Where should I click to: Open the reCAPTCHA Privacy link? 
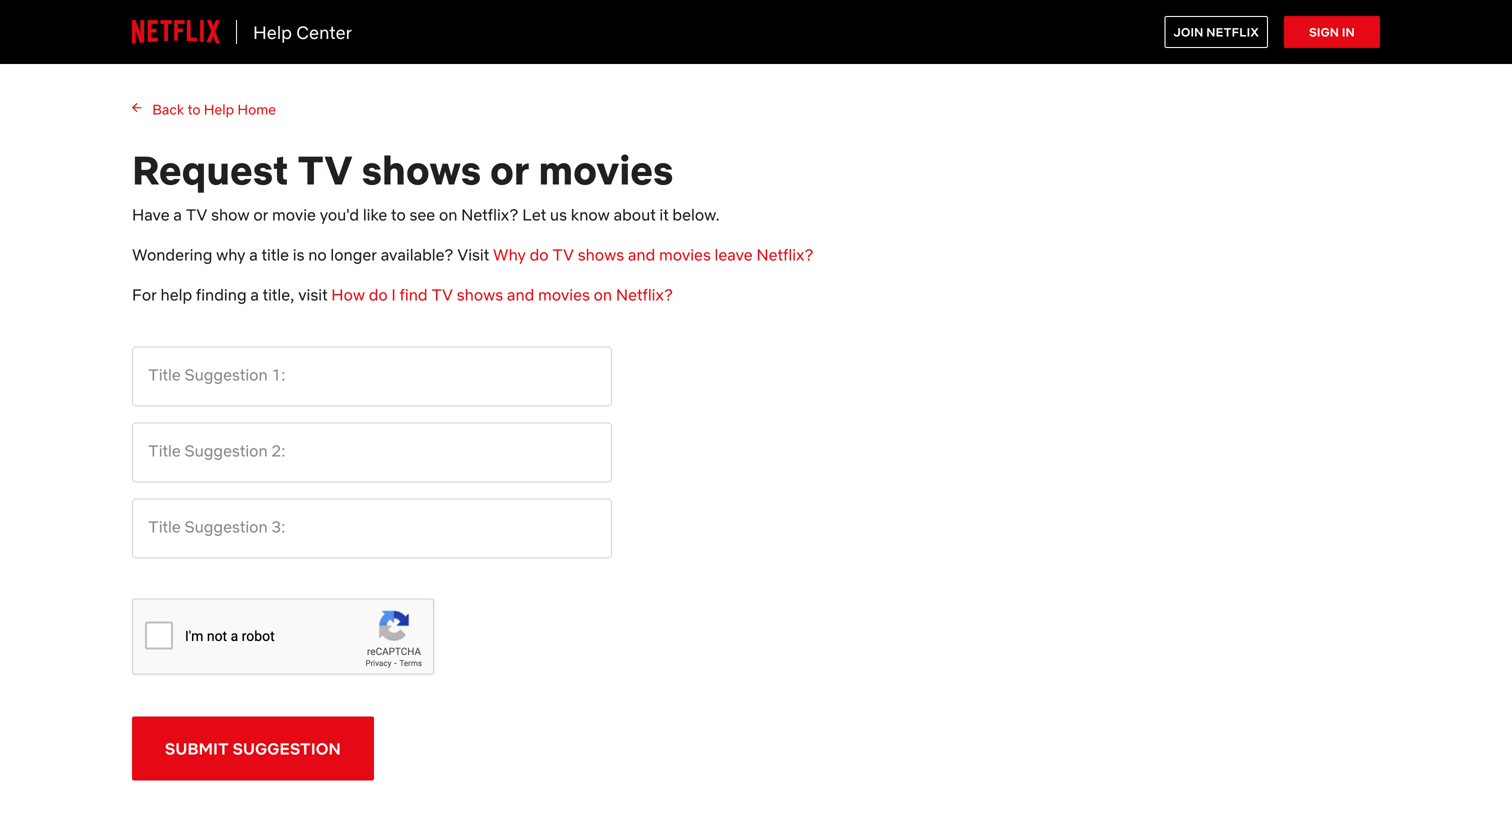click(378, 664)
